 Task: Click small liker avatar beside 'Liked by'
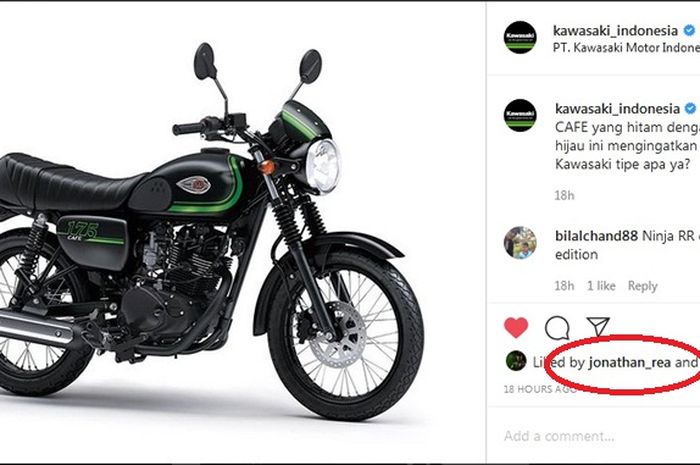coord(516,361)
